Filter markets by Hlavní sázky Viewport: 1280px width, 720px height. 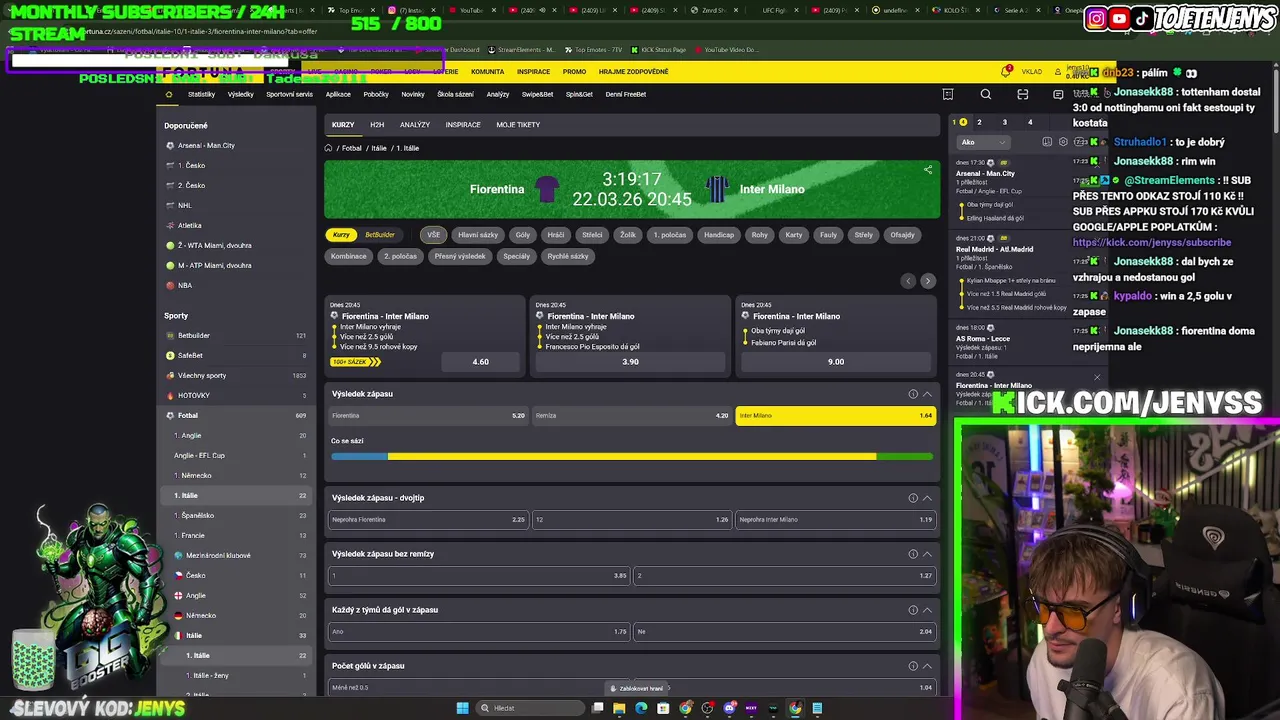click(478, 235)
